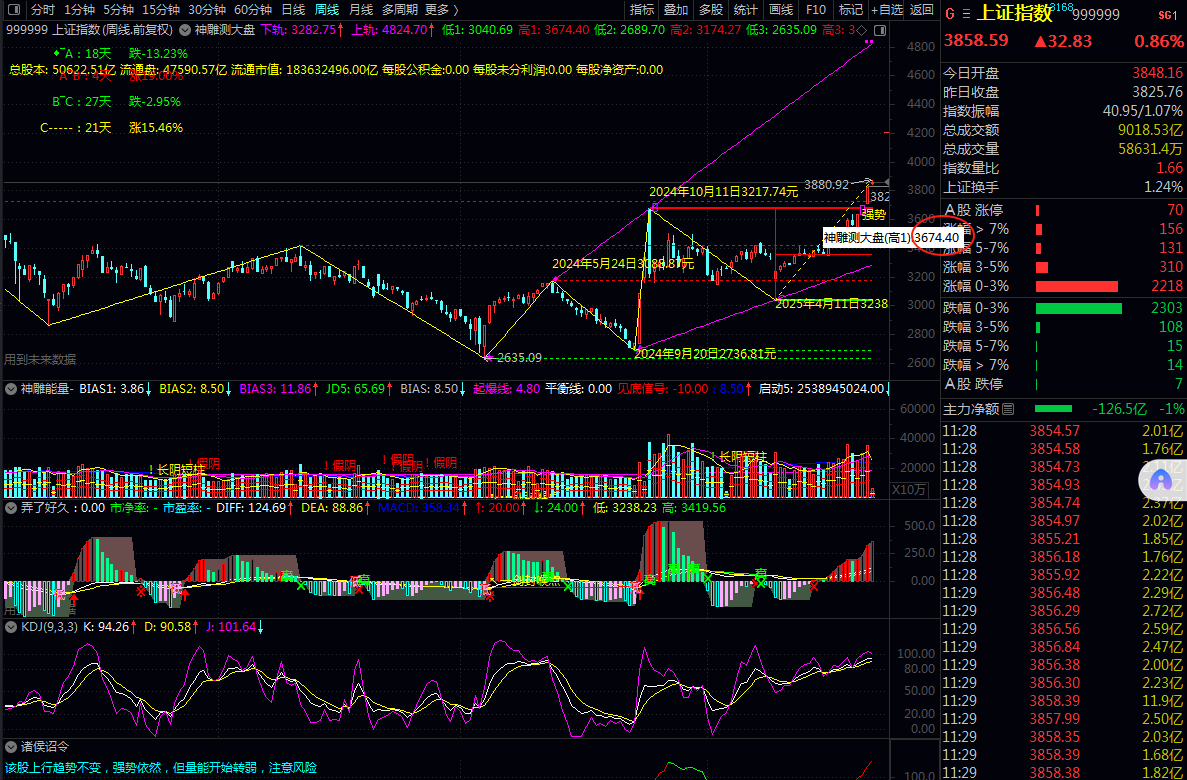Click the X10万 volume scale label
This screenshot has width=1187, height=780.
coord(907,489)
